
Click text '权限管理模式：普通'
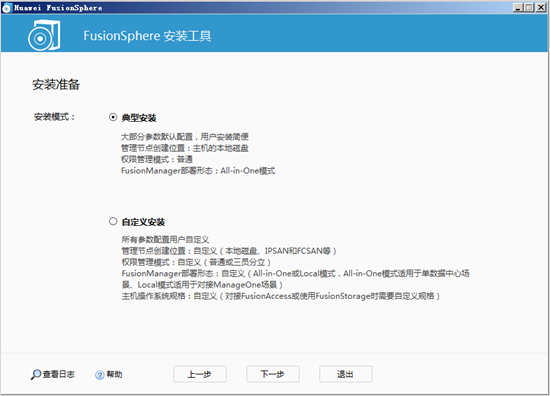click(x=157, y=159)
